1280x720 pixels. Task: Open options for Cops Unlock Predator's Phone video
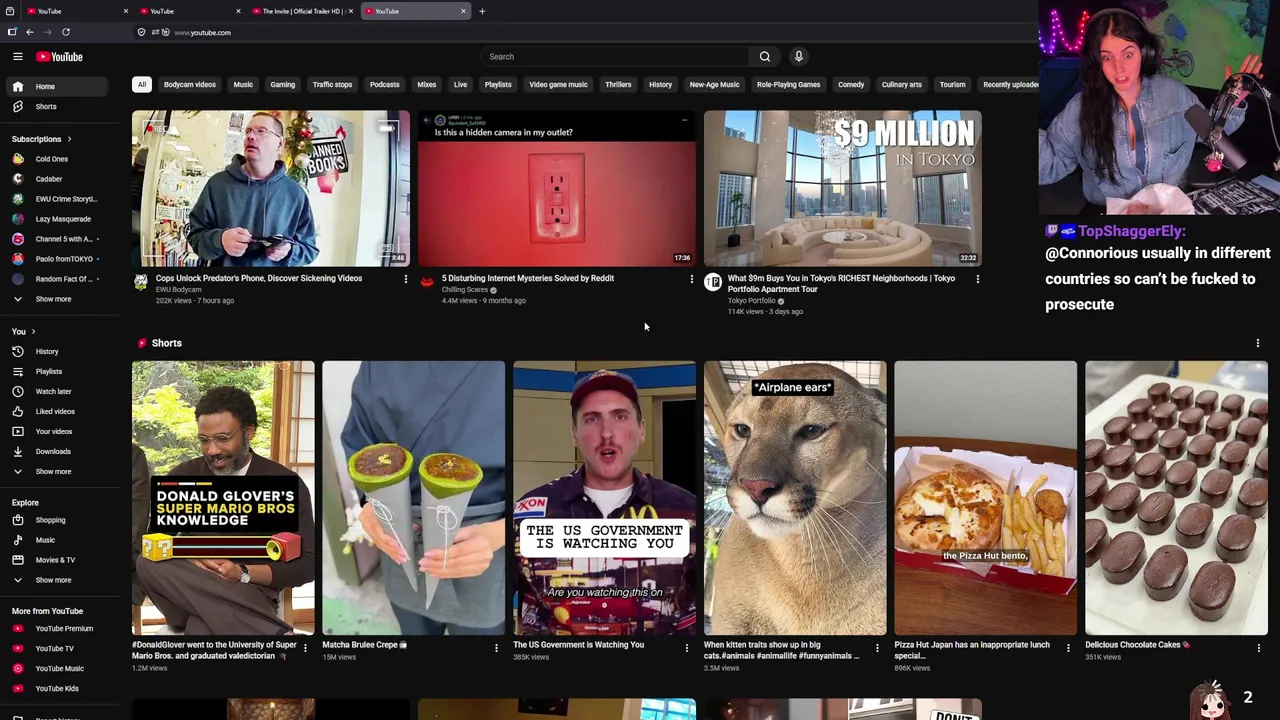pos(405,279)
